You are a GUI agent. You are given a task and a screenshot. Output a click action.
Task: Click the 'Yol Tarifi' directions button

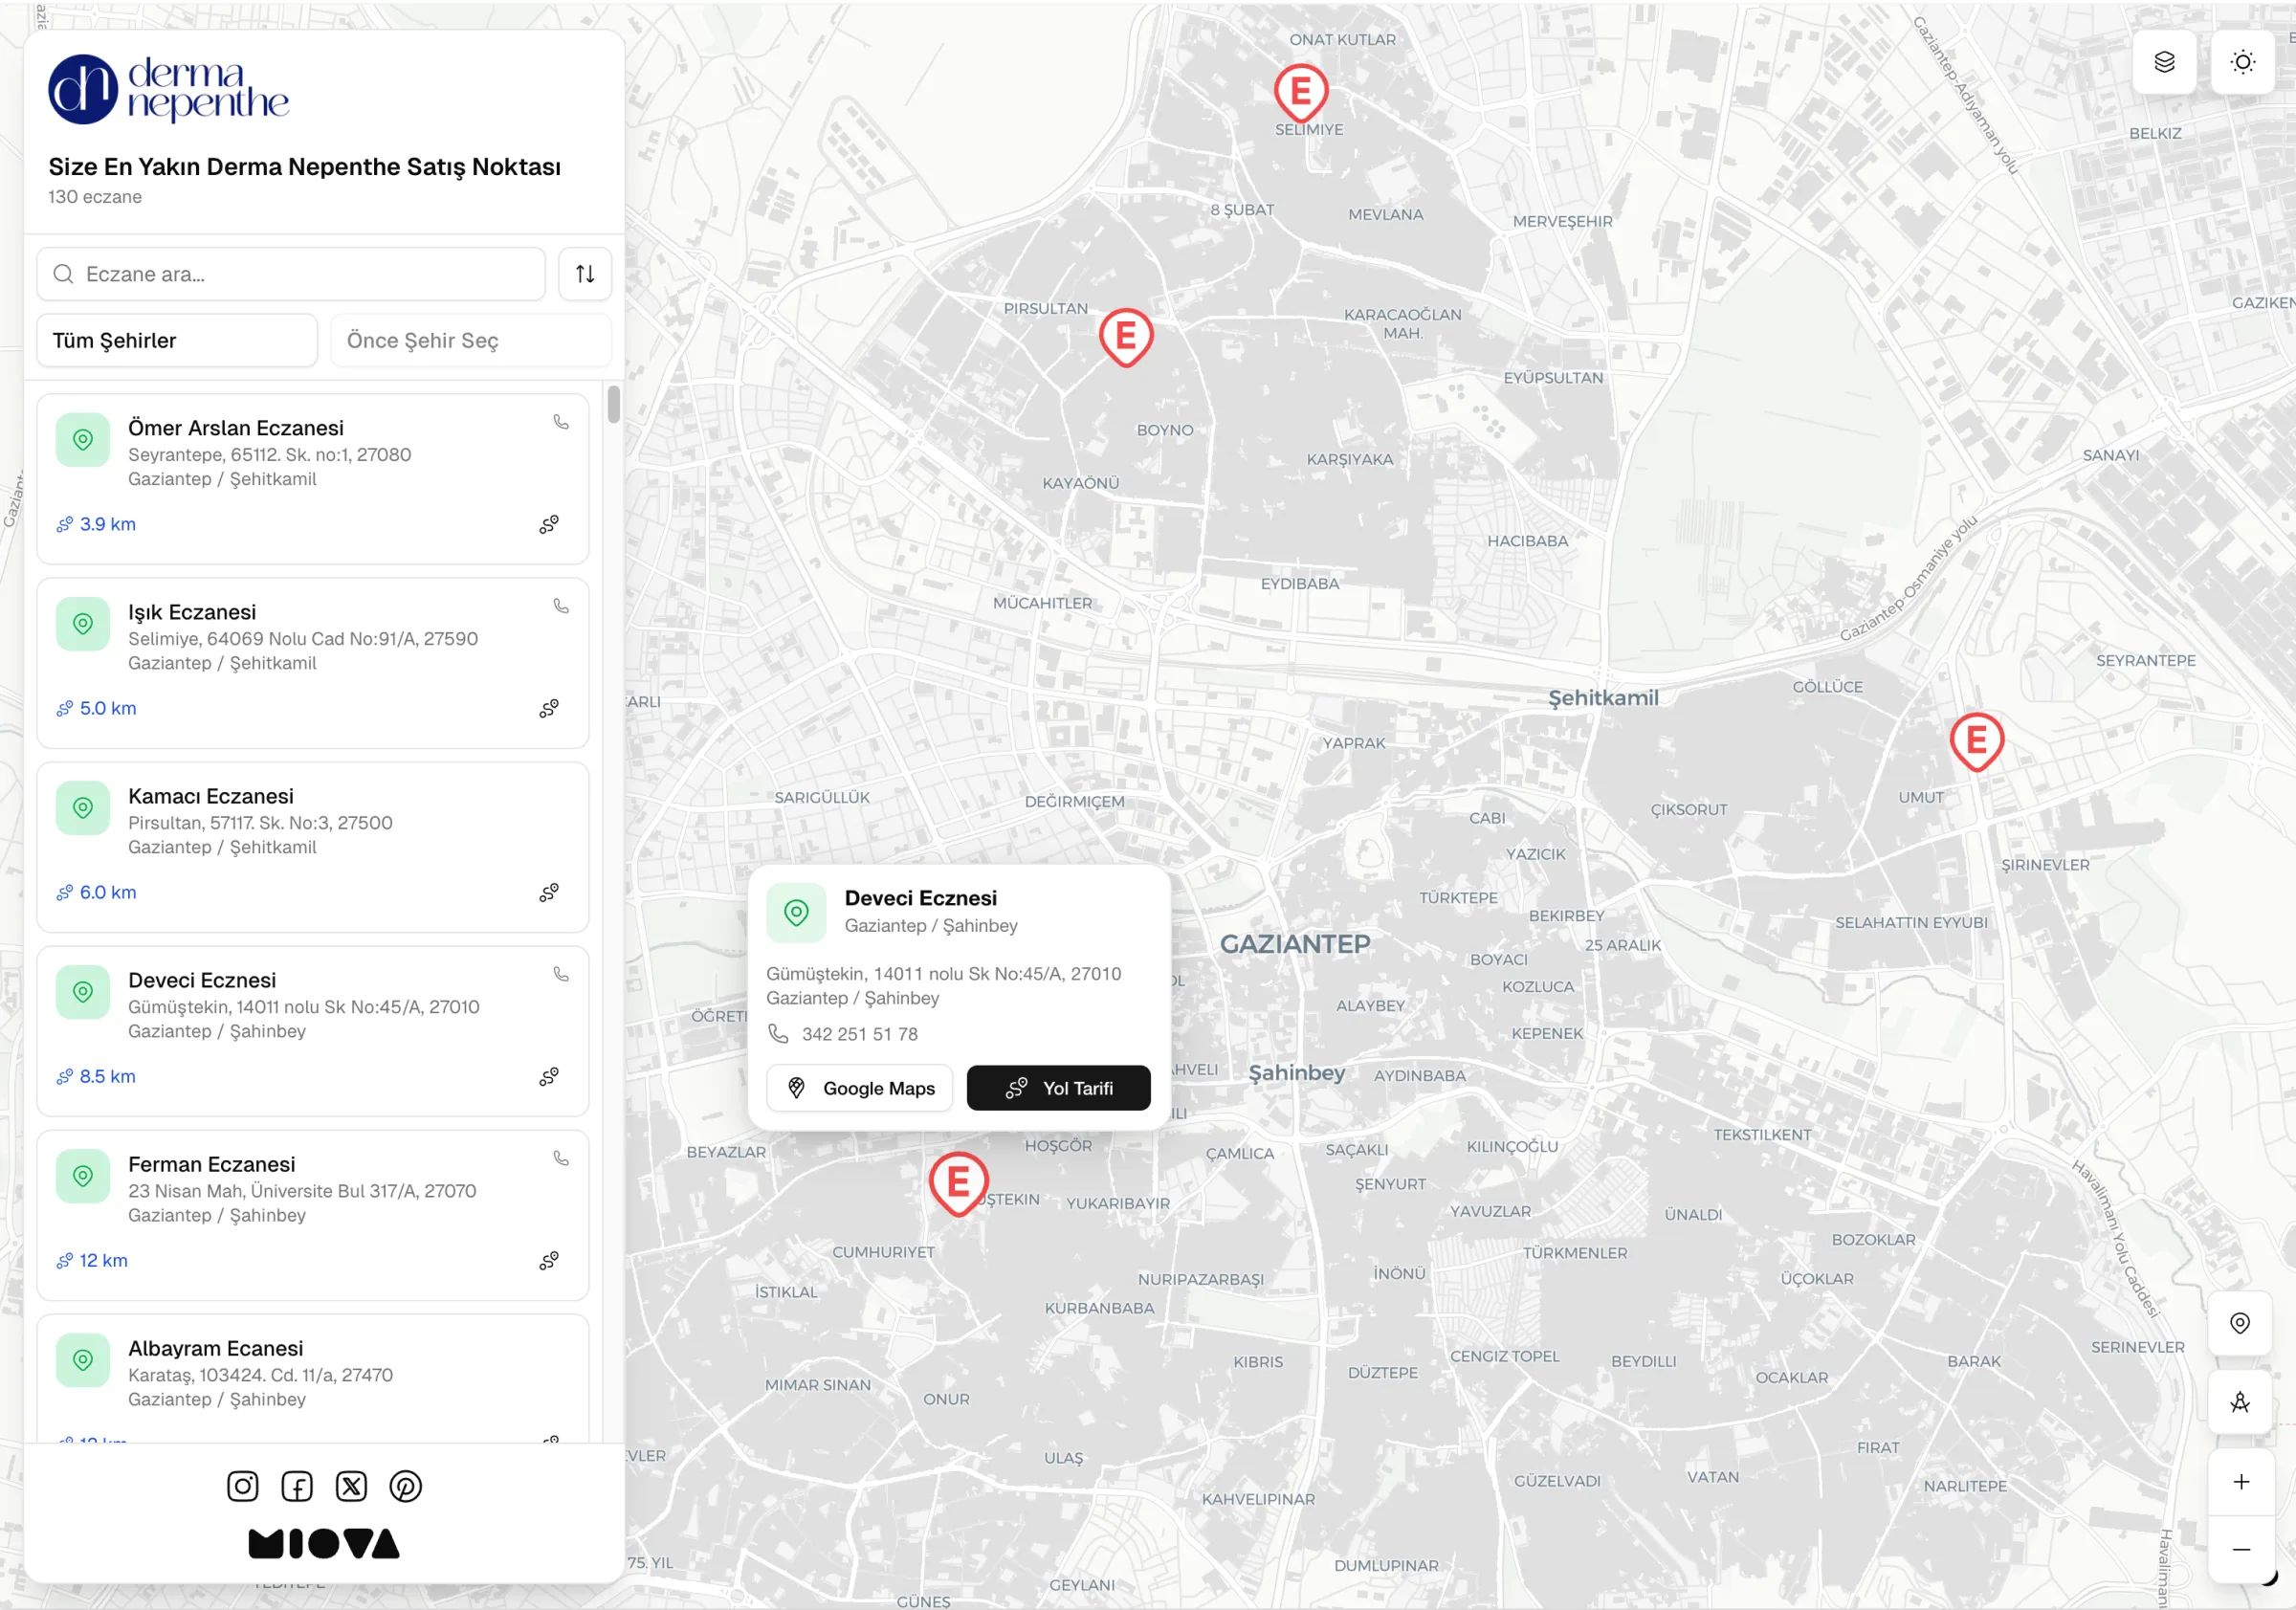(1059, 1088)
